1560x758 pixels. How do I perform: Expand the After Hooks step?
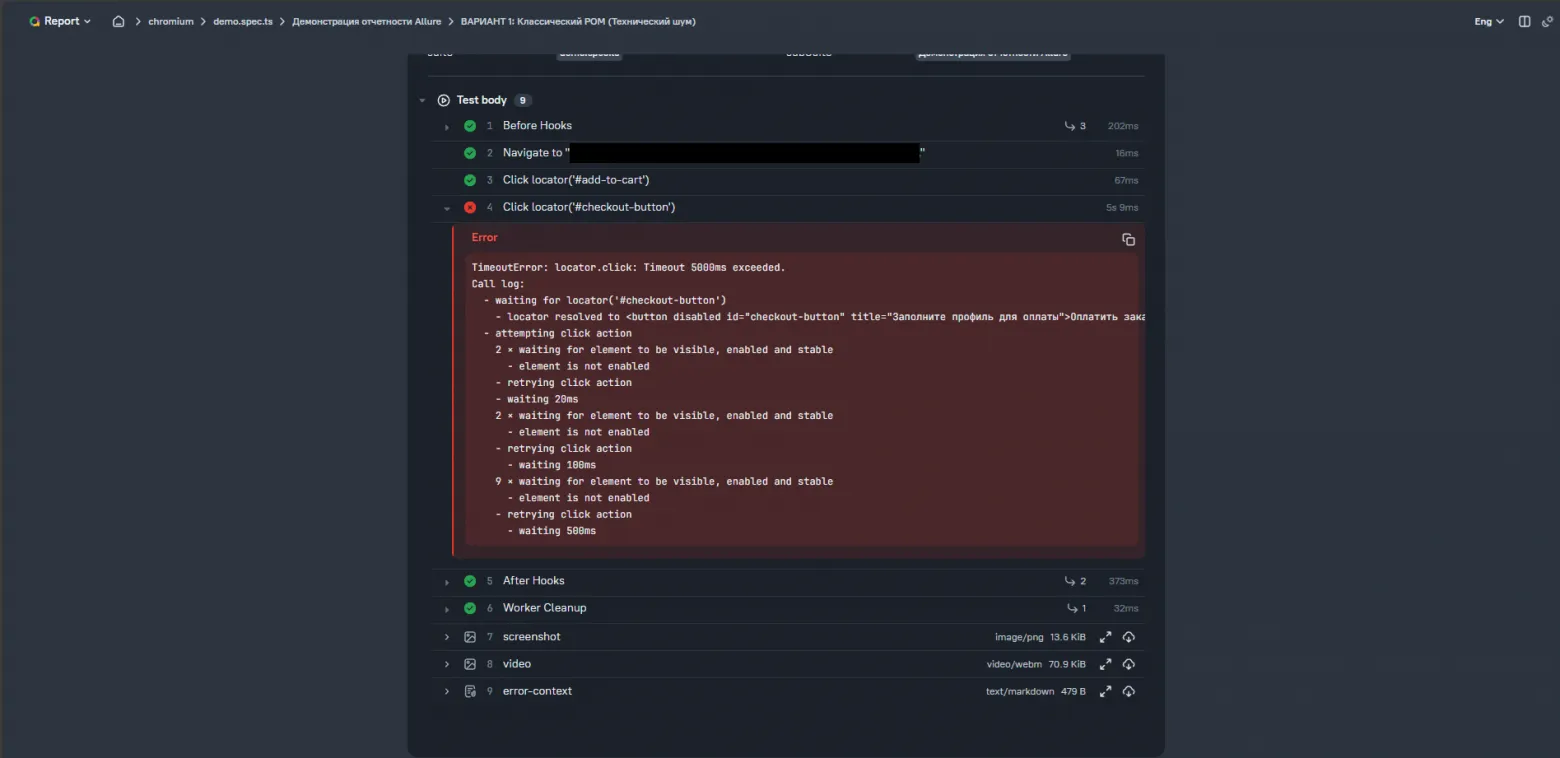click(x=446, y=580)
